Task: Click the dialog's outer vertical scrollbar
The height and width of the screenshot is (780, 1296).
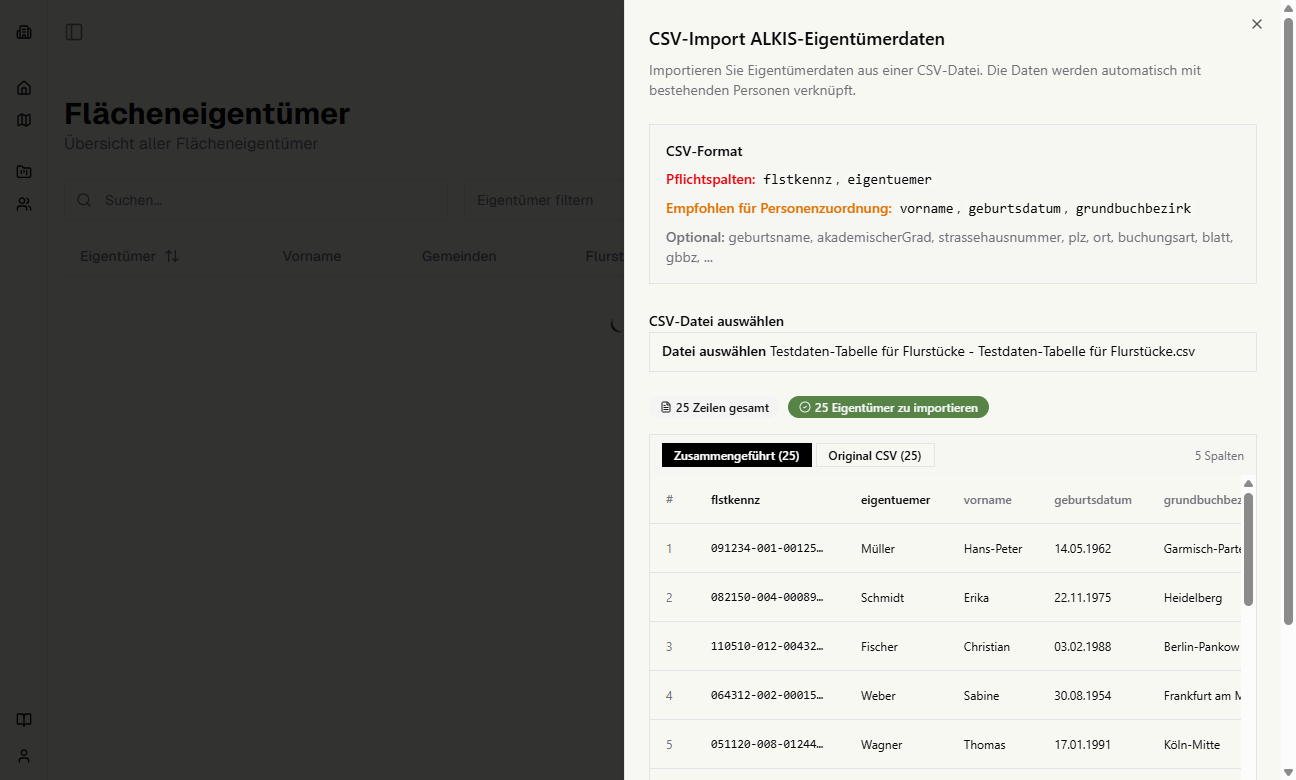Action: point(1288,320)
